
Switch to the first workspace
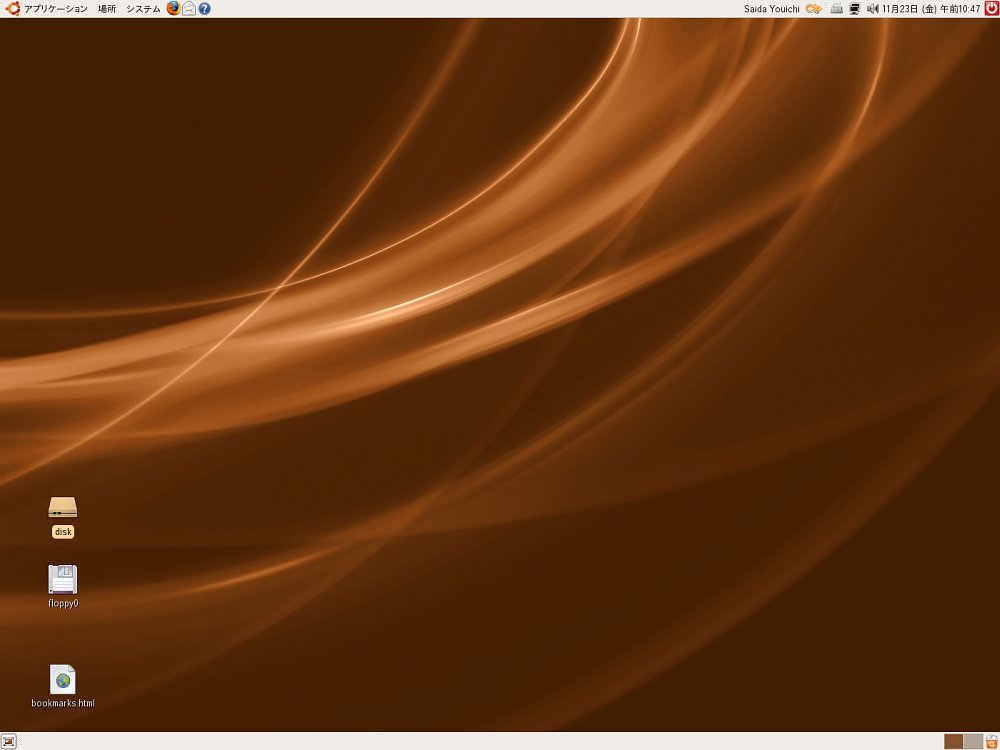pos(953,741)
